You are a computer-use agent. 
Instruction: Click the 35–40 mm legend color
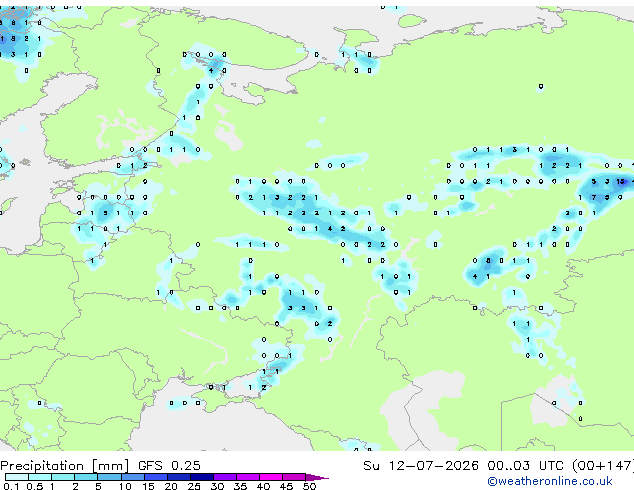point(247,477)
